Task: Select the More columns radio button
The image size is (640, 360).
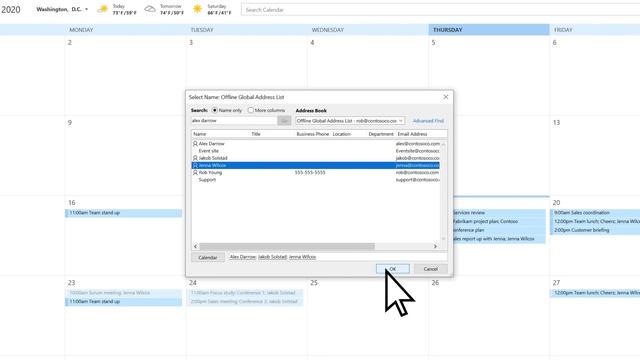Action: pos(251,110)
